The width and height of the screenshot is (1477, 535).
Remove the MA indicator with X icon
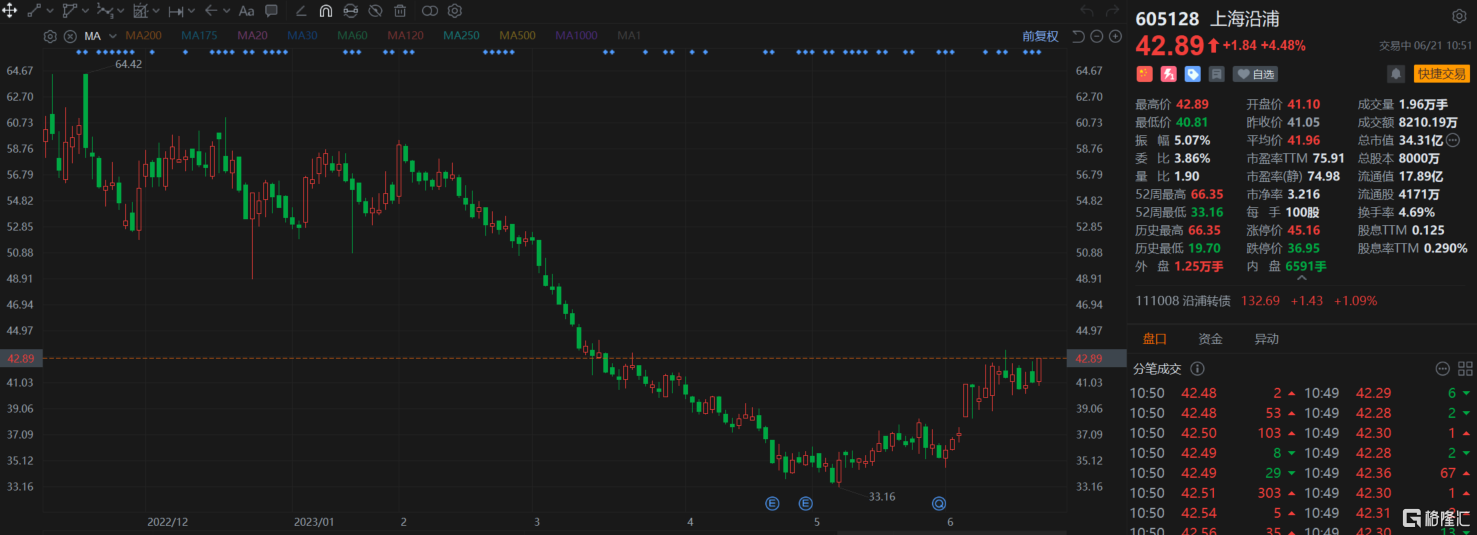pos(70,36)
